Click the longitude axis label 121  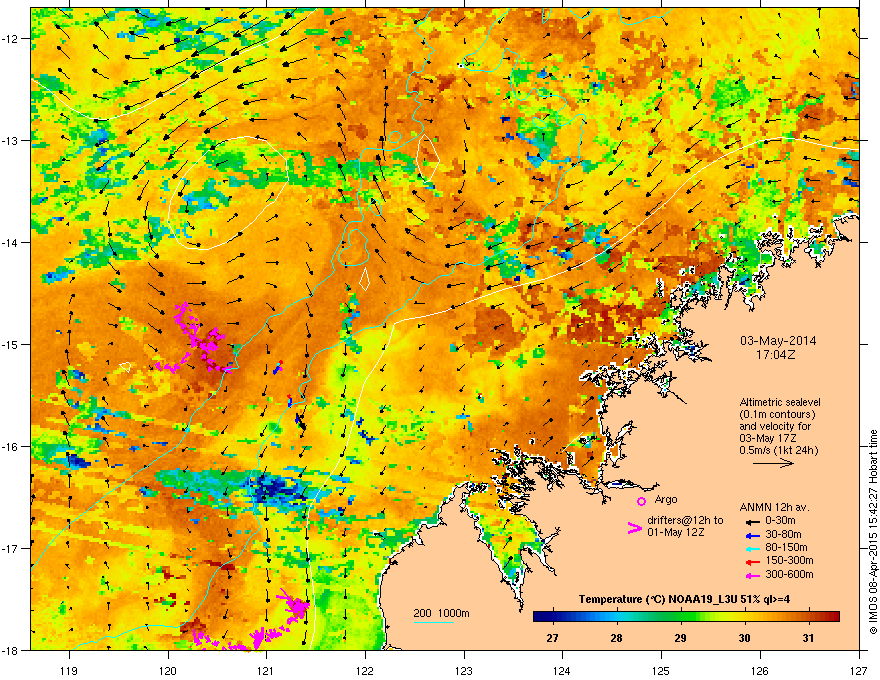point(266,670)
